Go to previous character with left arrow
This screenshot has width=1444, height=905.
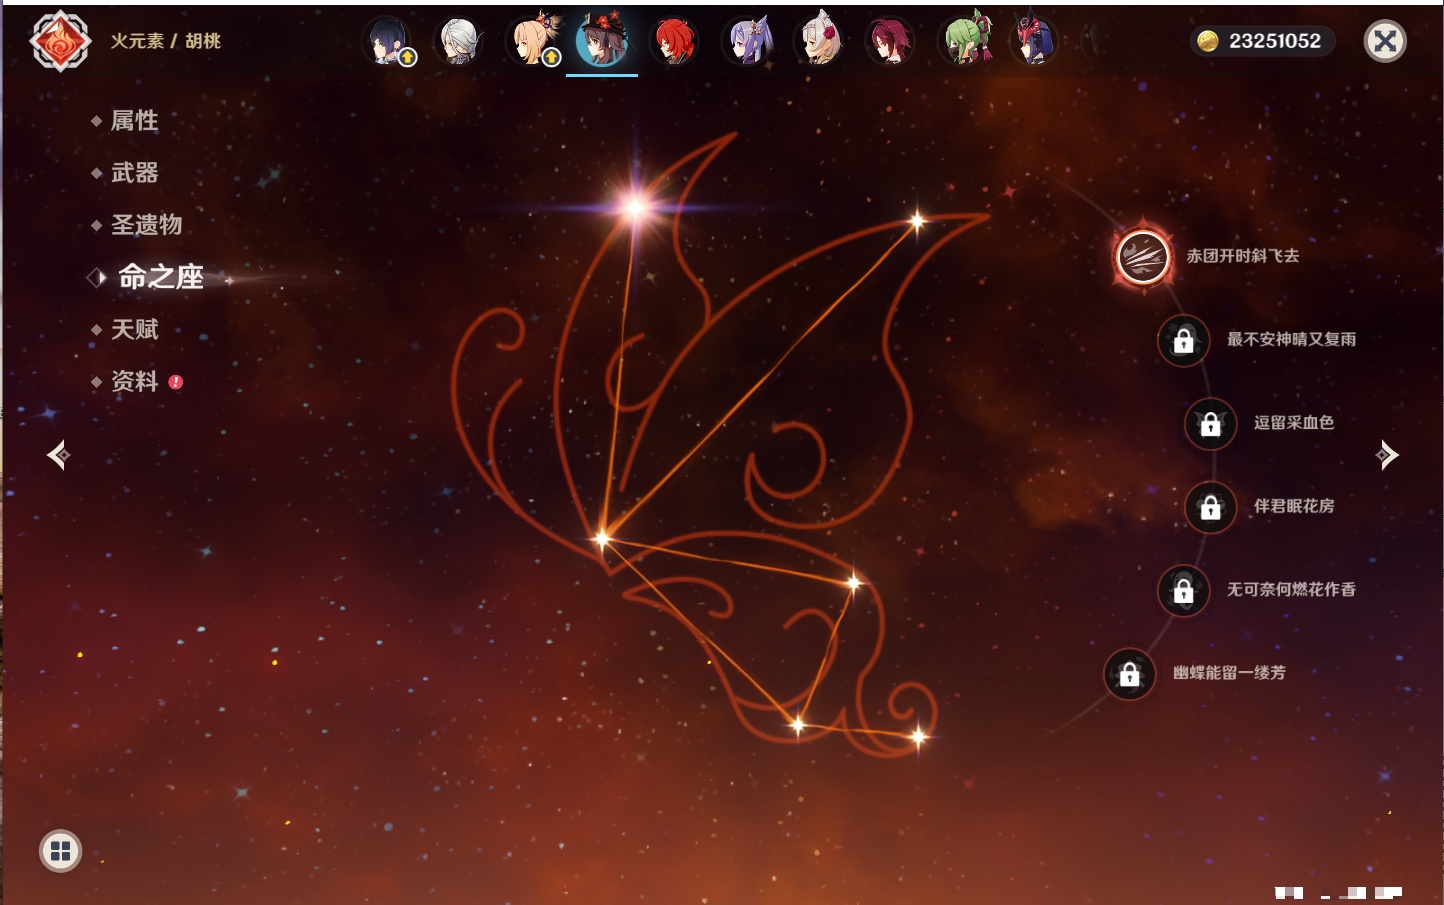click(x=59, y=455)
